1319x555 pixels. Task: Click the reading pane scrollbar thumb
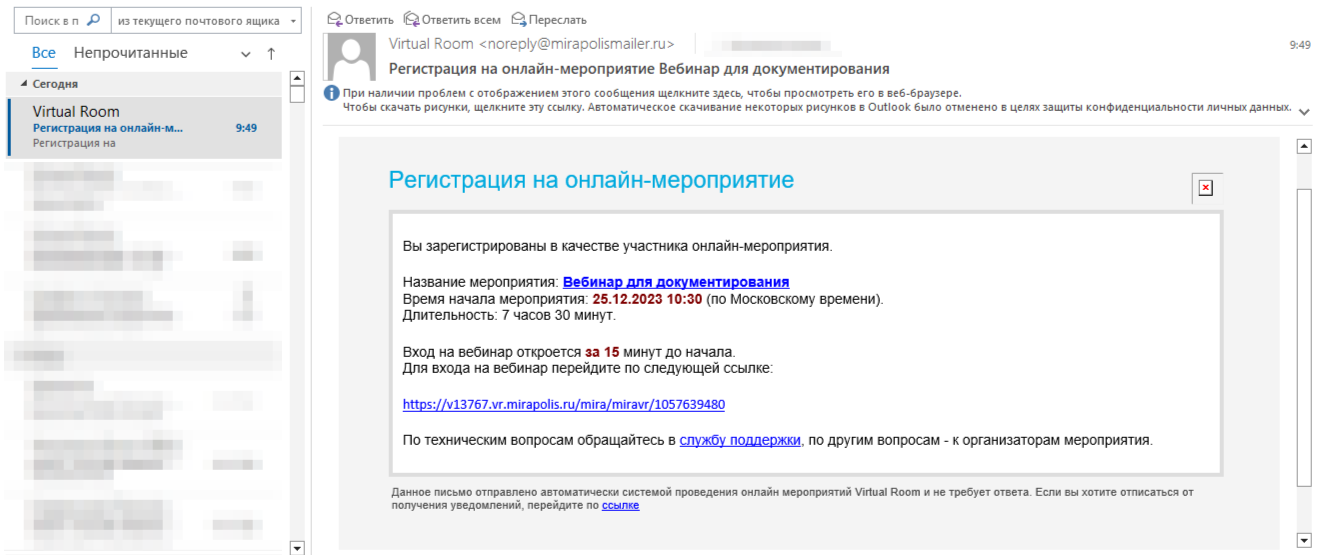point(1303,336)
